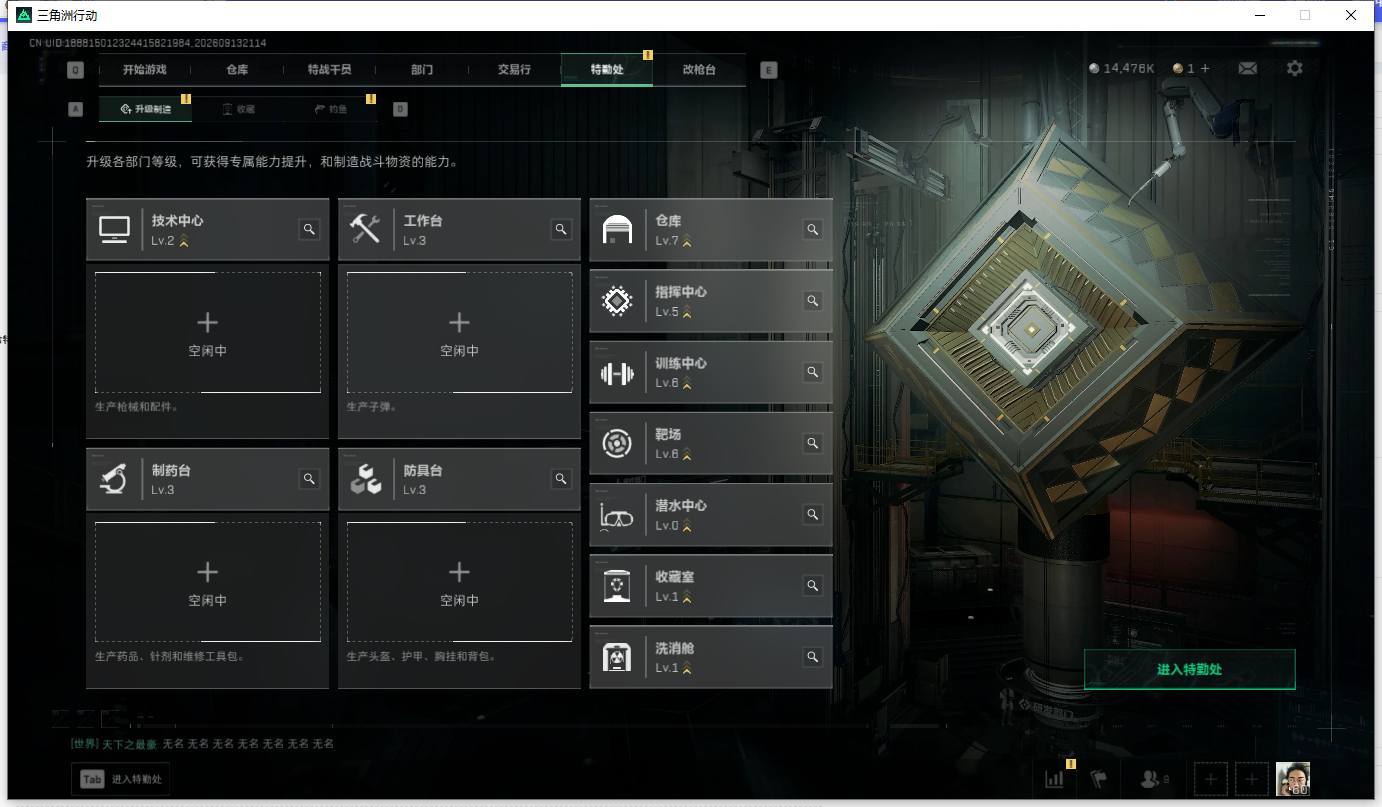Open the mail envelope icon
This screenshot has width=1382, height=807.
tap(1247, 68)
